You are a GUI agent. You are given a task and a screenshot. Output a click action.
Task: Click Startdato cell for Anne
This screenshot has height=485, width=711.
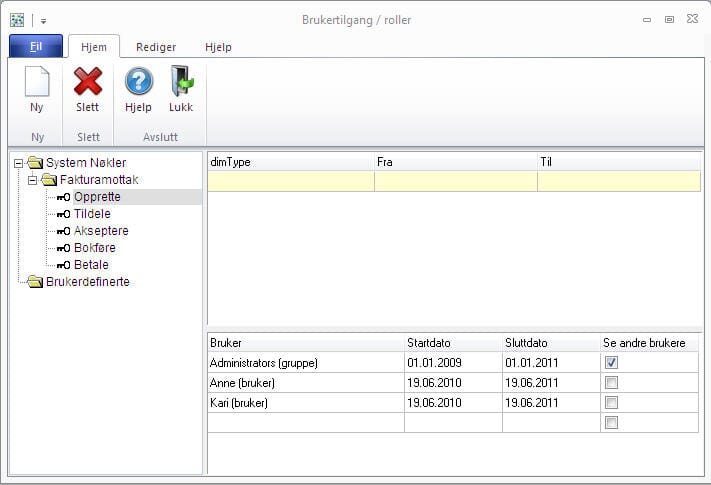point(452,382)
